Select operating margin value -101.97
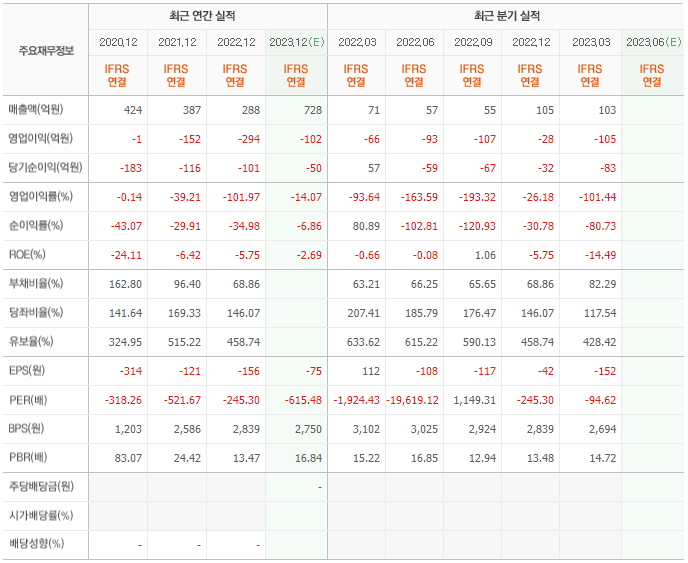Viewport: 688px width, 563px height. pyautogui.click(x=241, y=197)
